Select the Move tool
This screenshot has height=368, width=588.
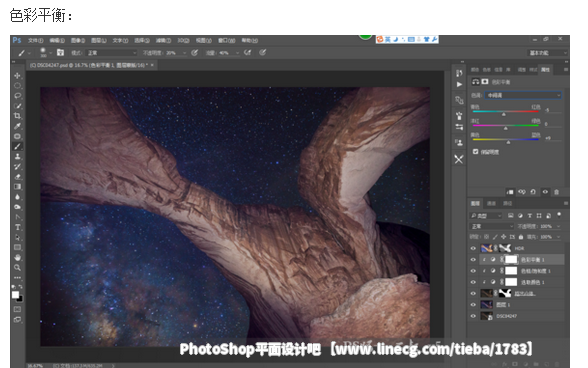point(18,76)
